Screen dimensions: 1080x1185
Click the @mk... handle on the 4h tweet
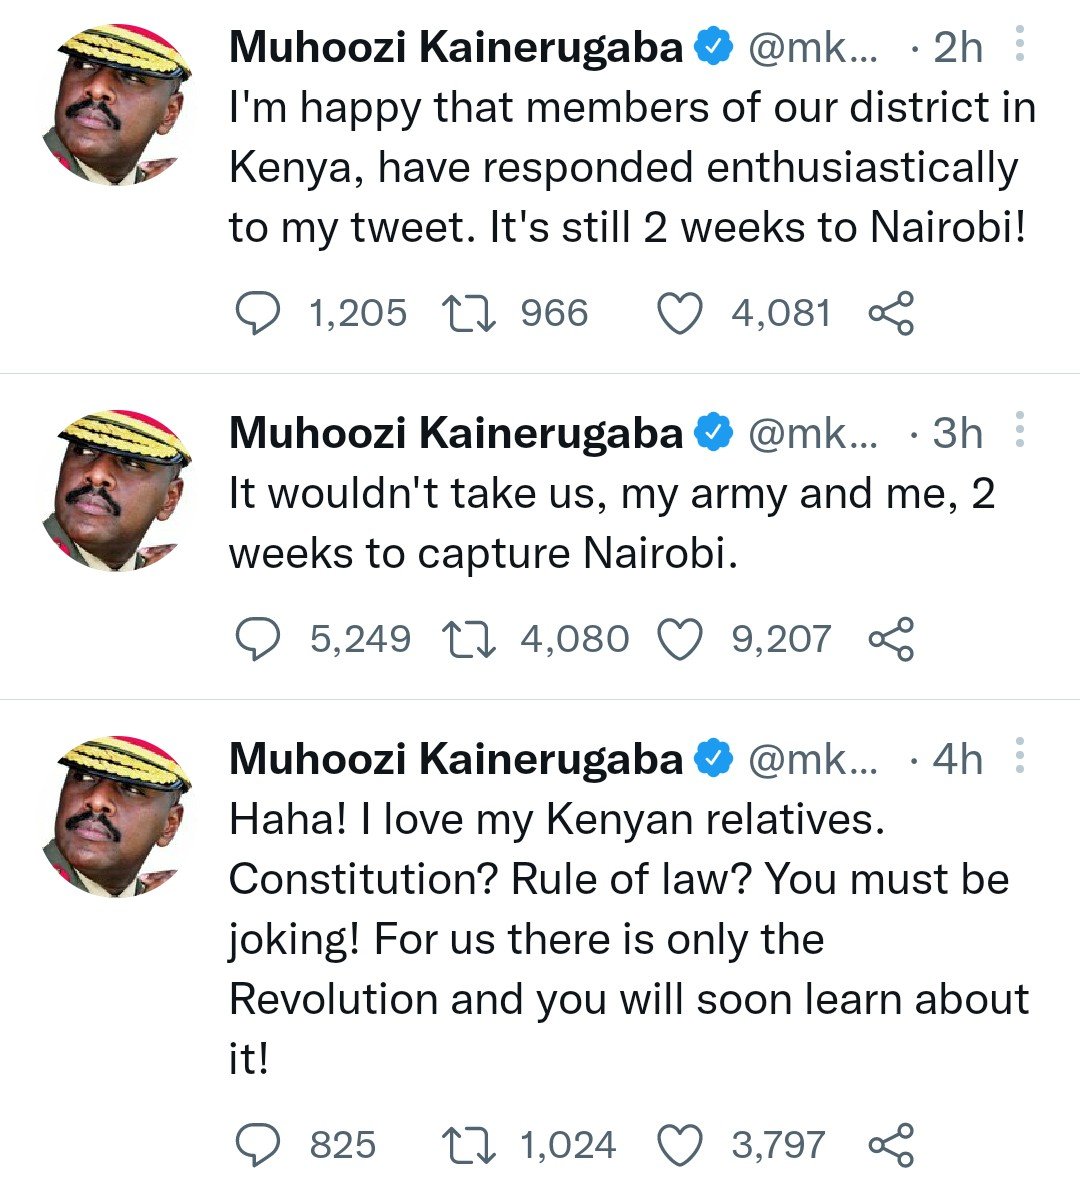click(812, 760)
